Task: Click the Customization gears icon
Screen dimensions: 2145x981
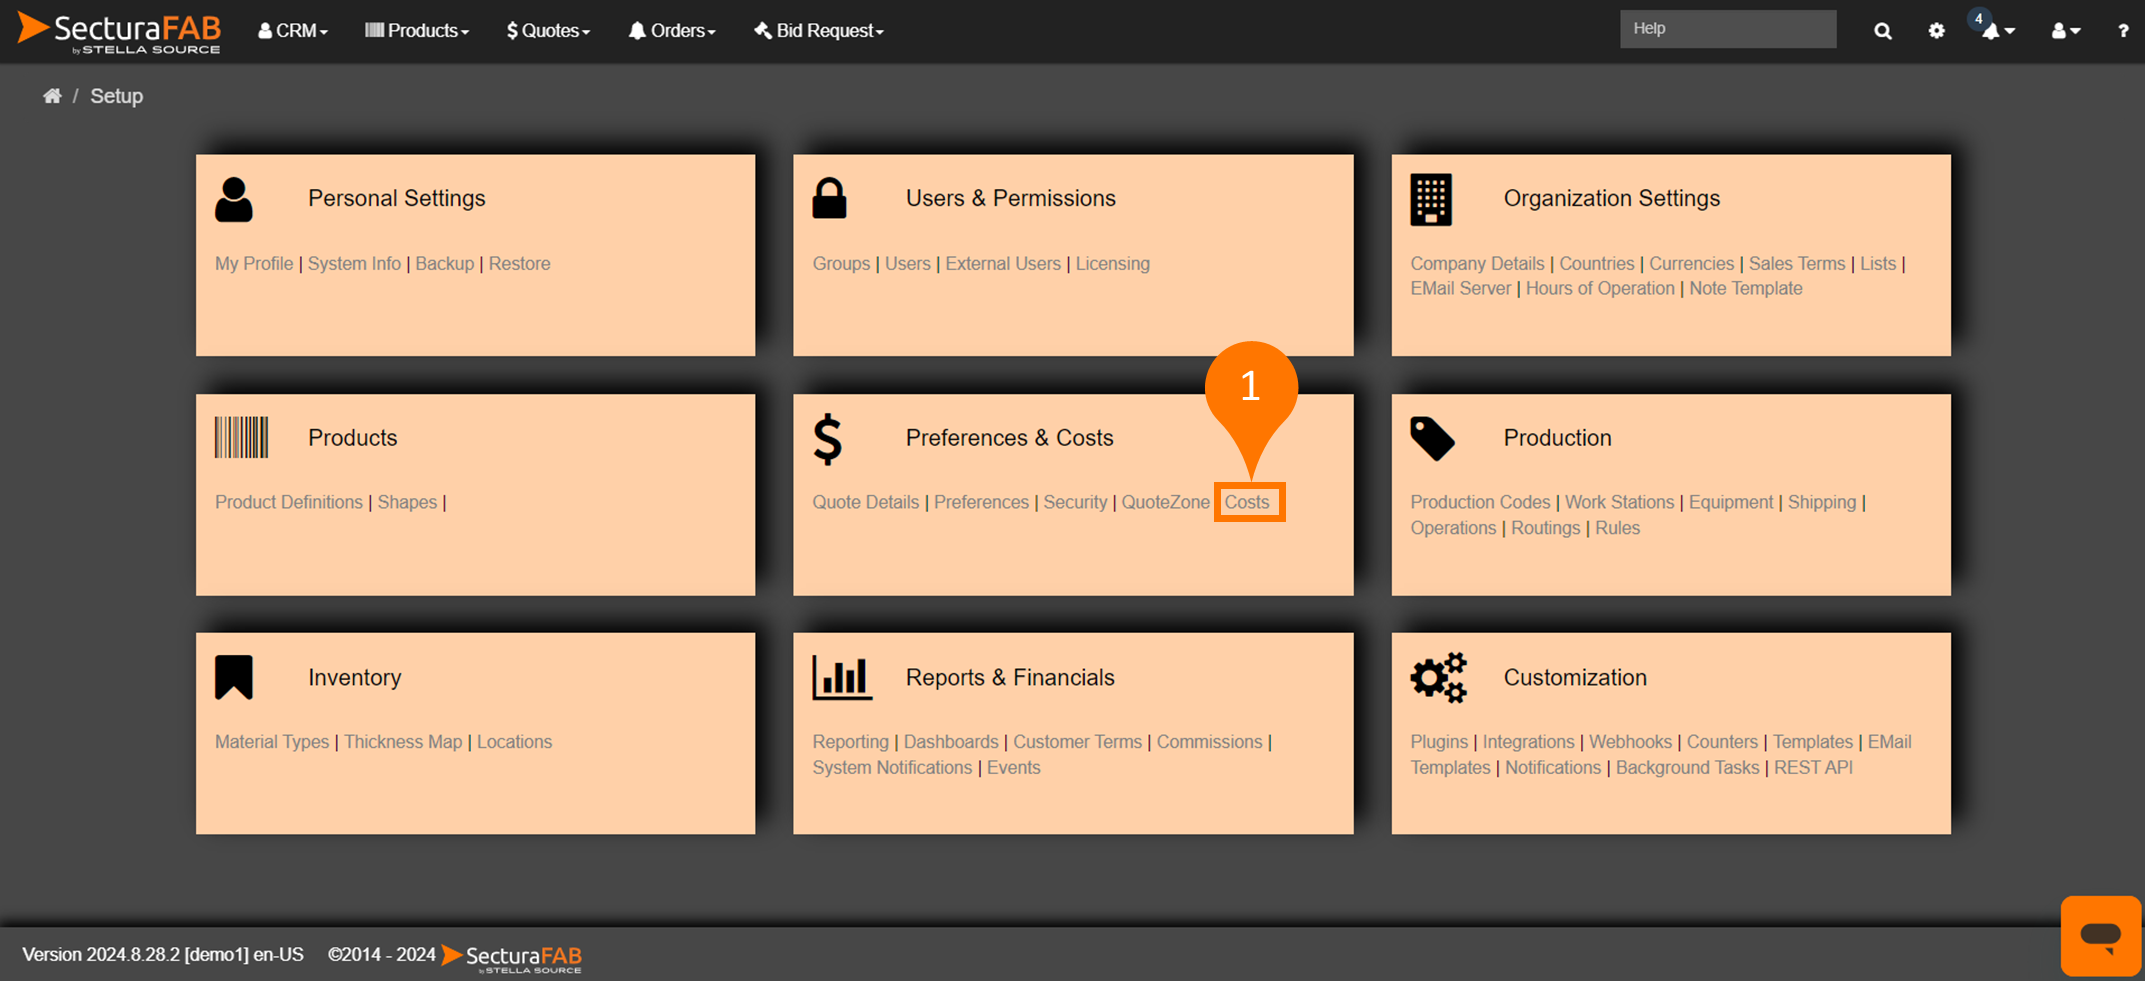Action: click(1438, 678)
